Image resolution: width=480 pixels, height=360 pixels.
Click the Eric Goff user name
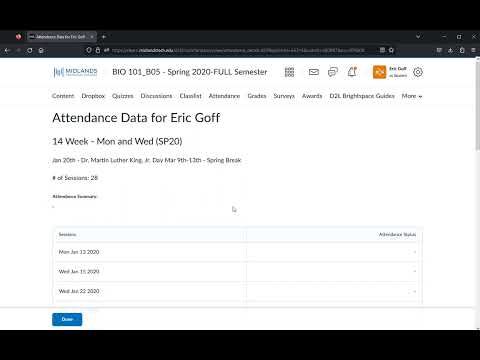pos(398,69)
